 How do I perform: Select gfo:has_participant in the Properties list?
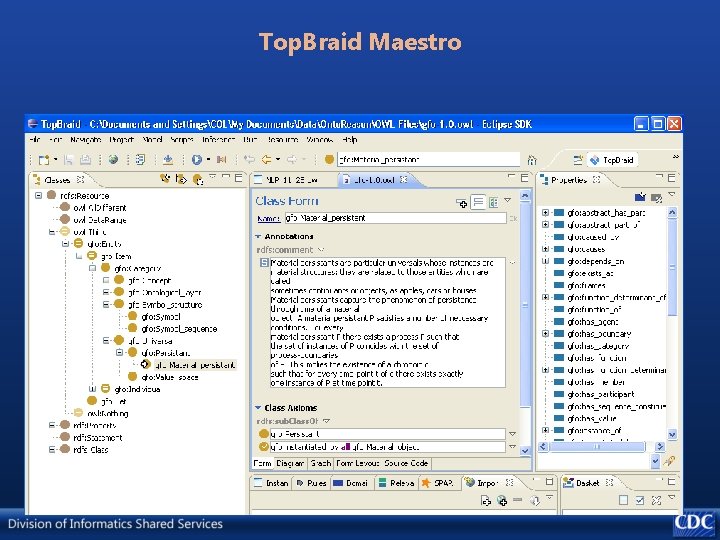(601, 394)
